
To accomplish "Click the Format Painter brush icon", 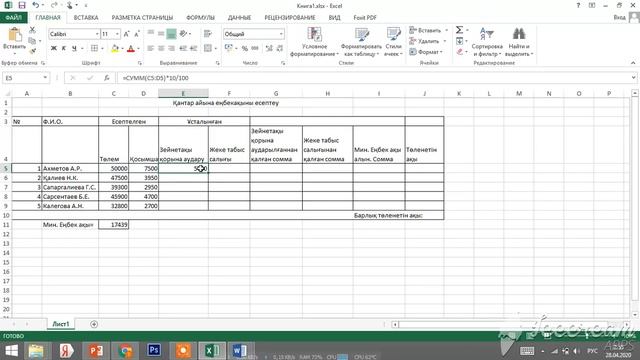I will click(x=32, y=51).
